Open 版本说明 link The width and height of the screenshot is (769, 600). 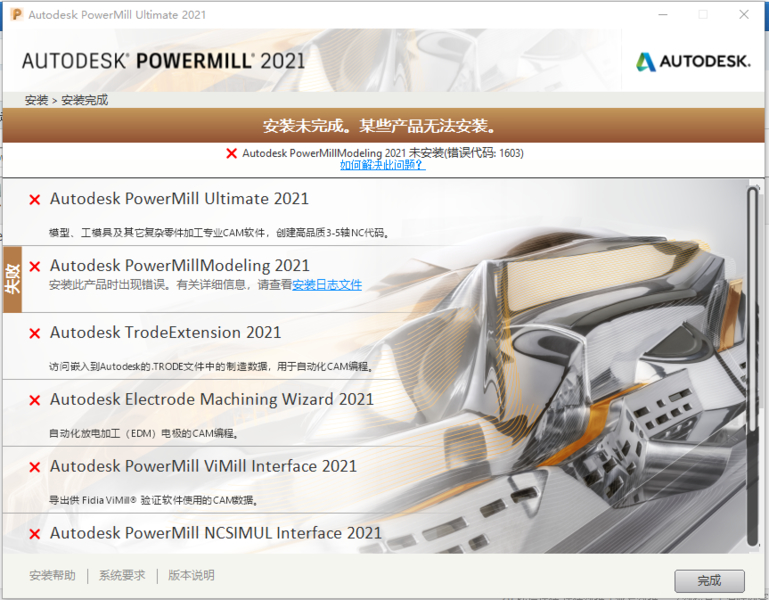191,575
